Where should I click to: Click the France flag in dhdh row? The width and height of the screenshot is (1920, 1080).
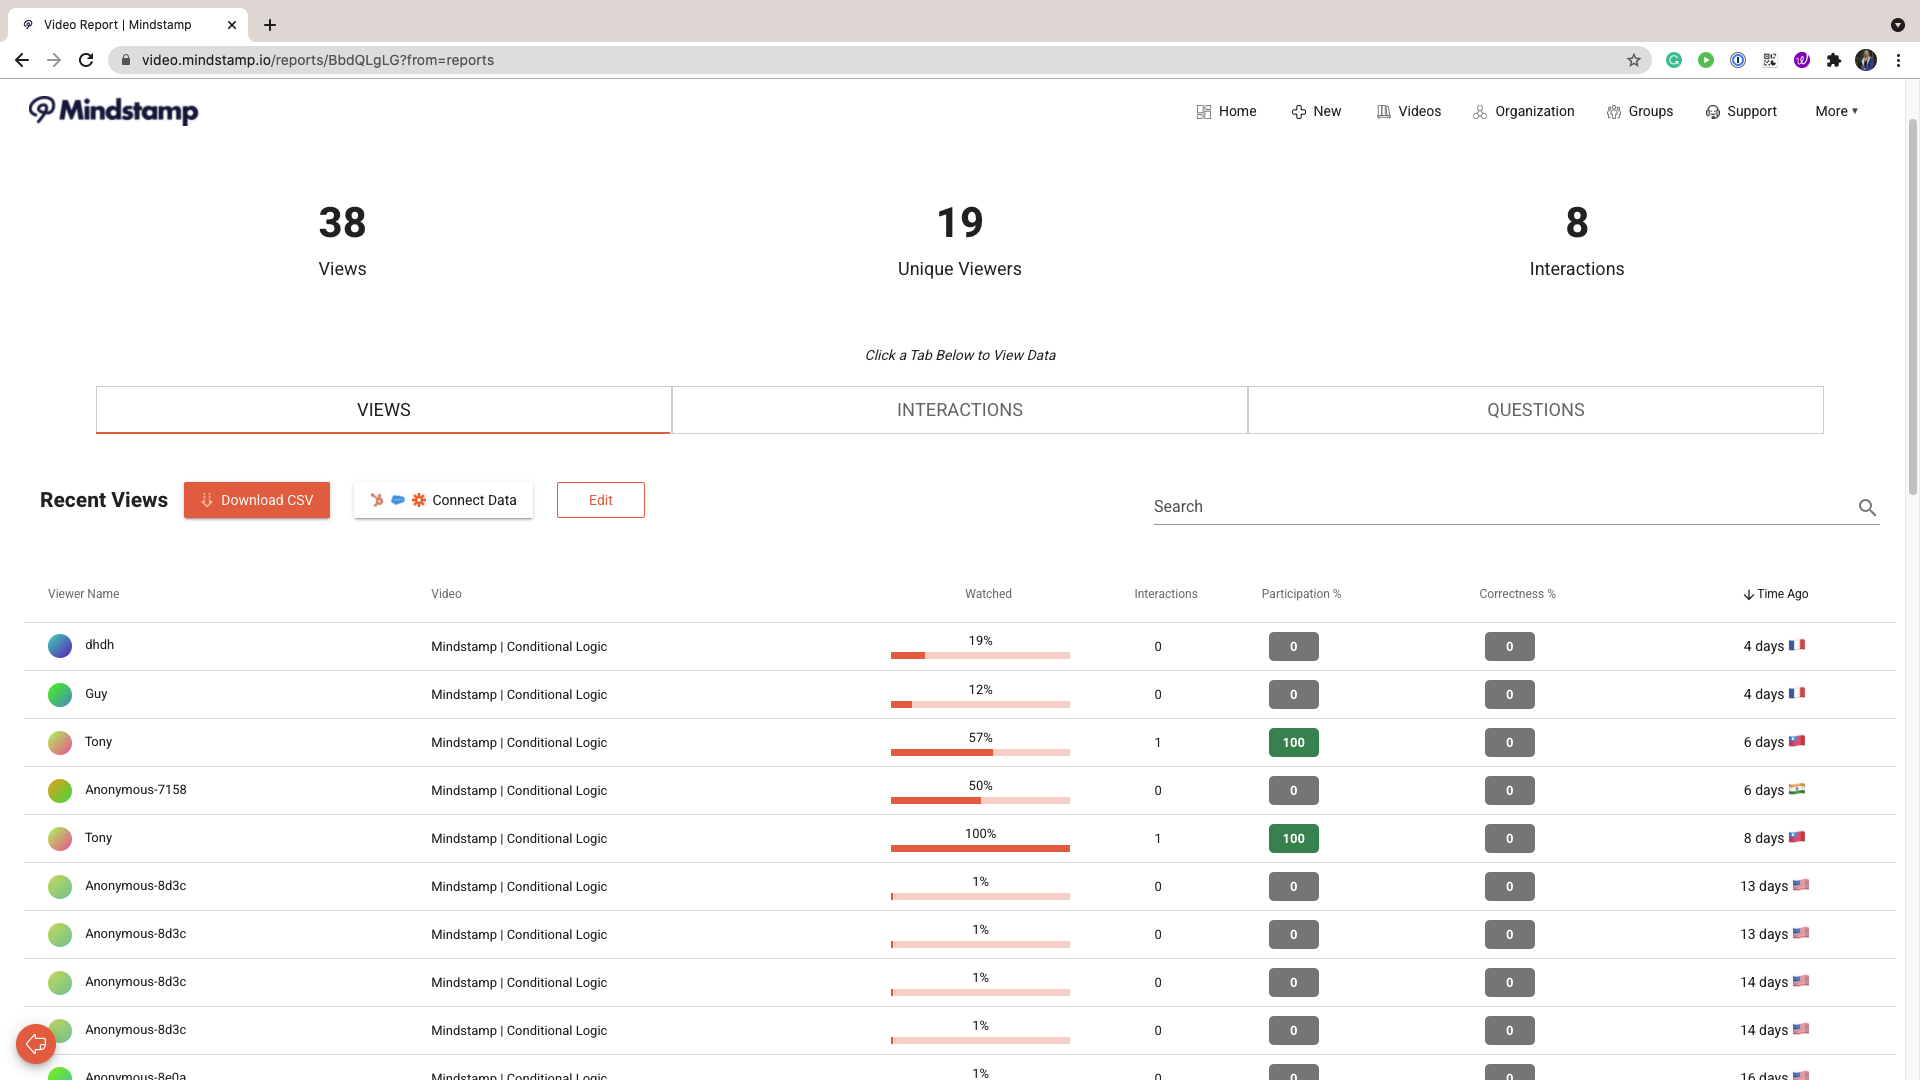pyautogui.click(x=1797, y=645)
